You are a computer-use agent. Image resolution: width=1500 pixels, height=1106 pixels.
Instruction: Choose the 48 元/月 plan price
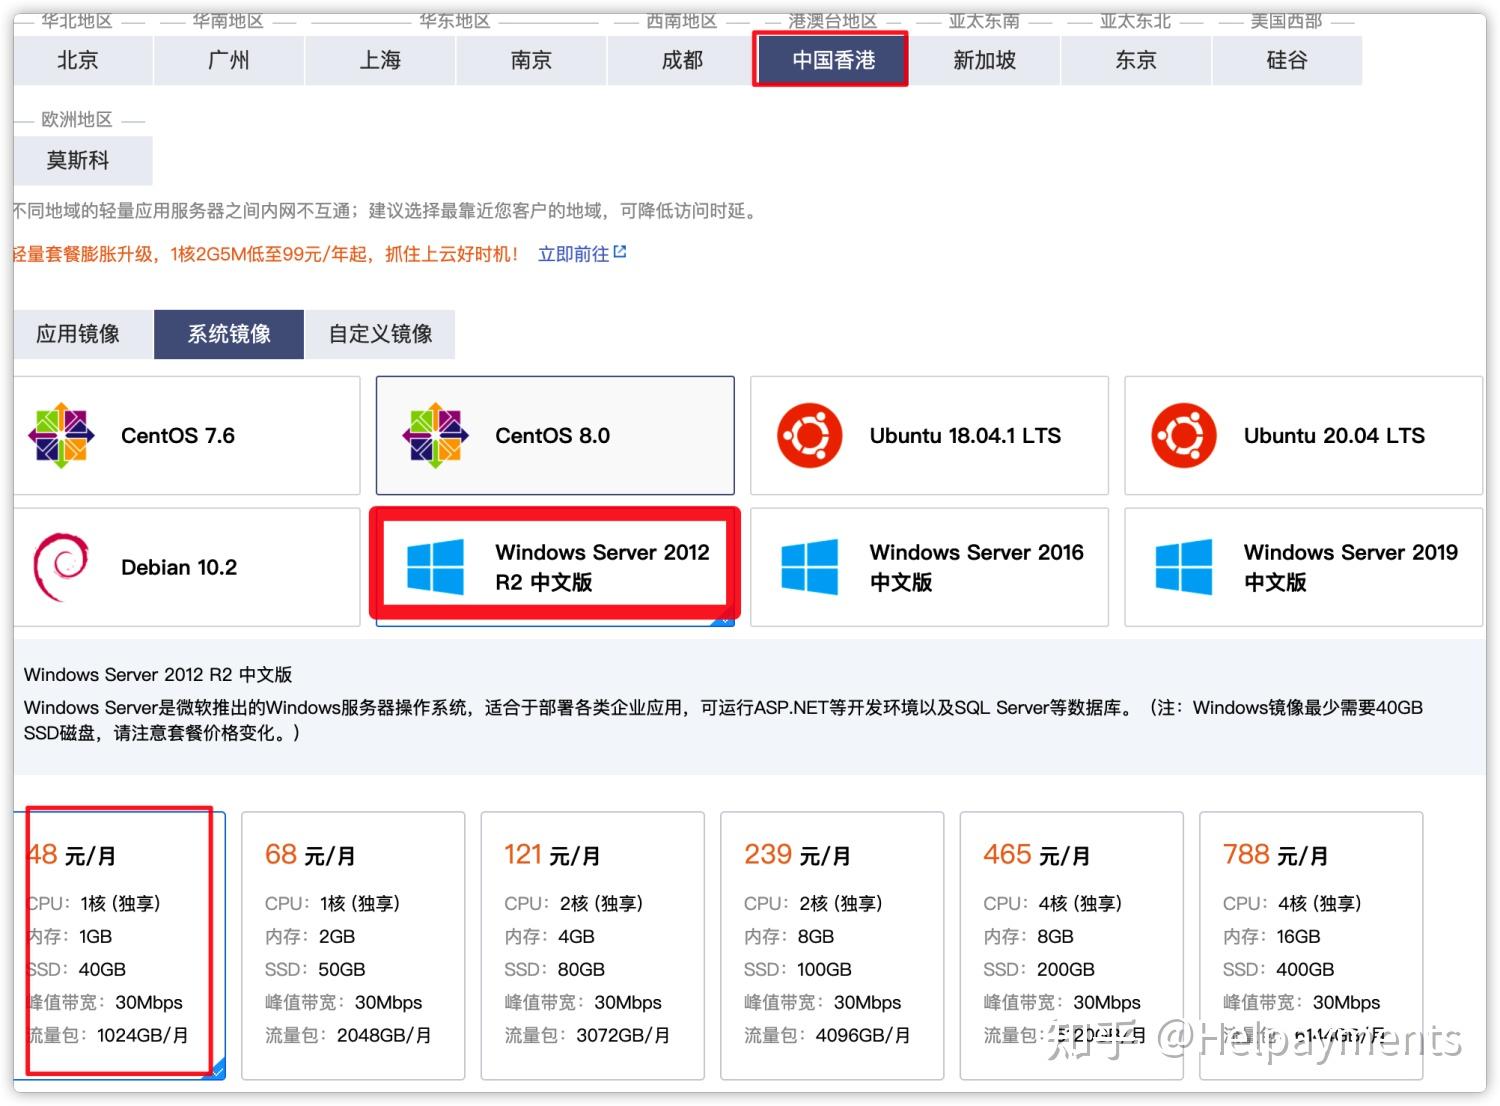[71, 855]
